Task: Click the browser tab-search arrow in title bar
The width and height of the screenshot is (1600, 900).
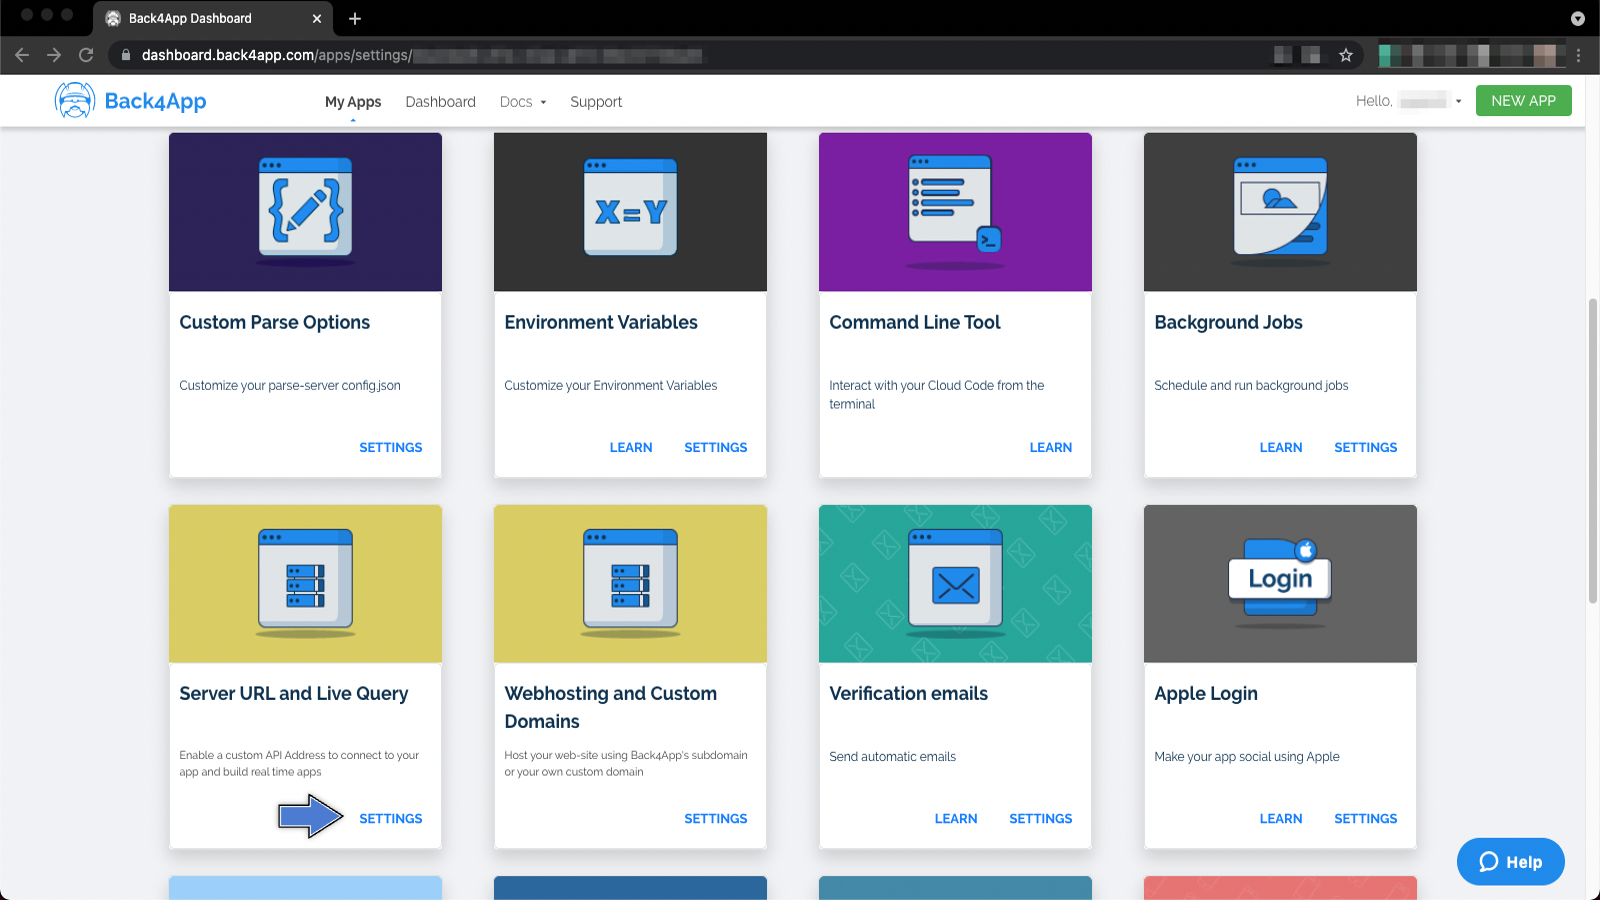Action: click(1578, 18)
